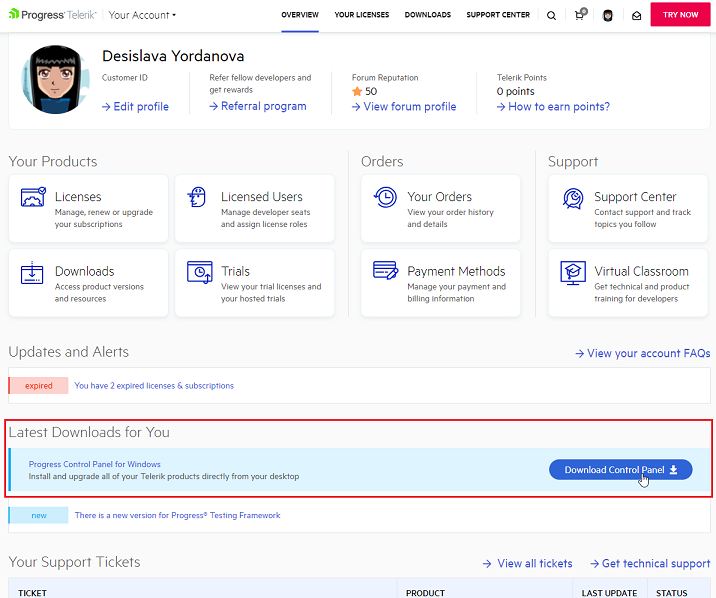
Task: Click the Licensed Users icon
Action: (198, 198)
